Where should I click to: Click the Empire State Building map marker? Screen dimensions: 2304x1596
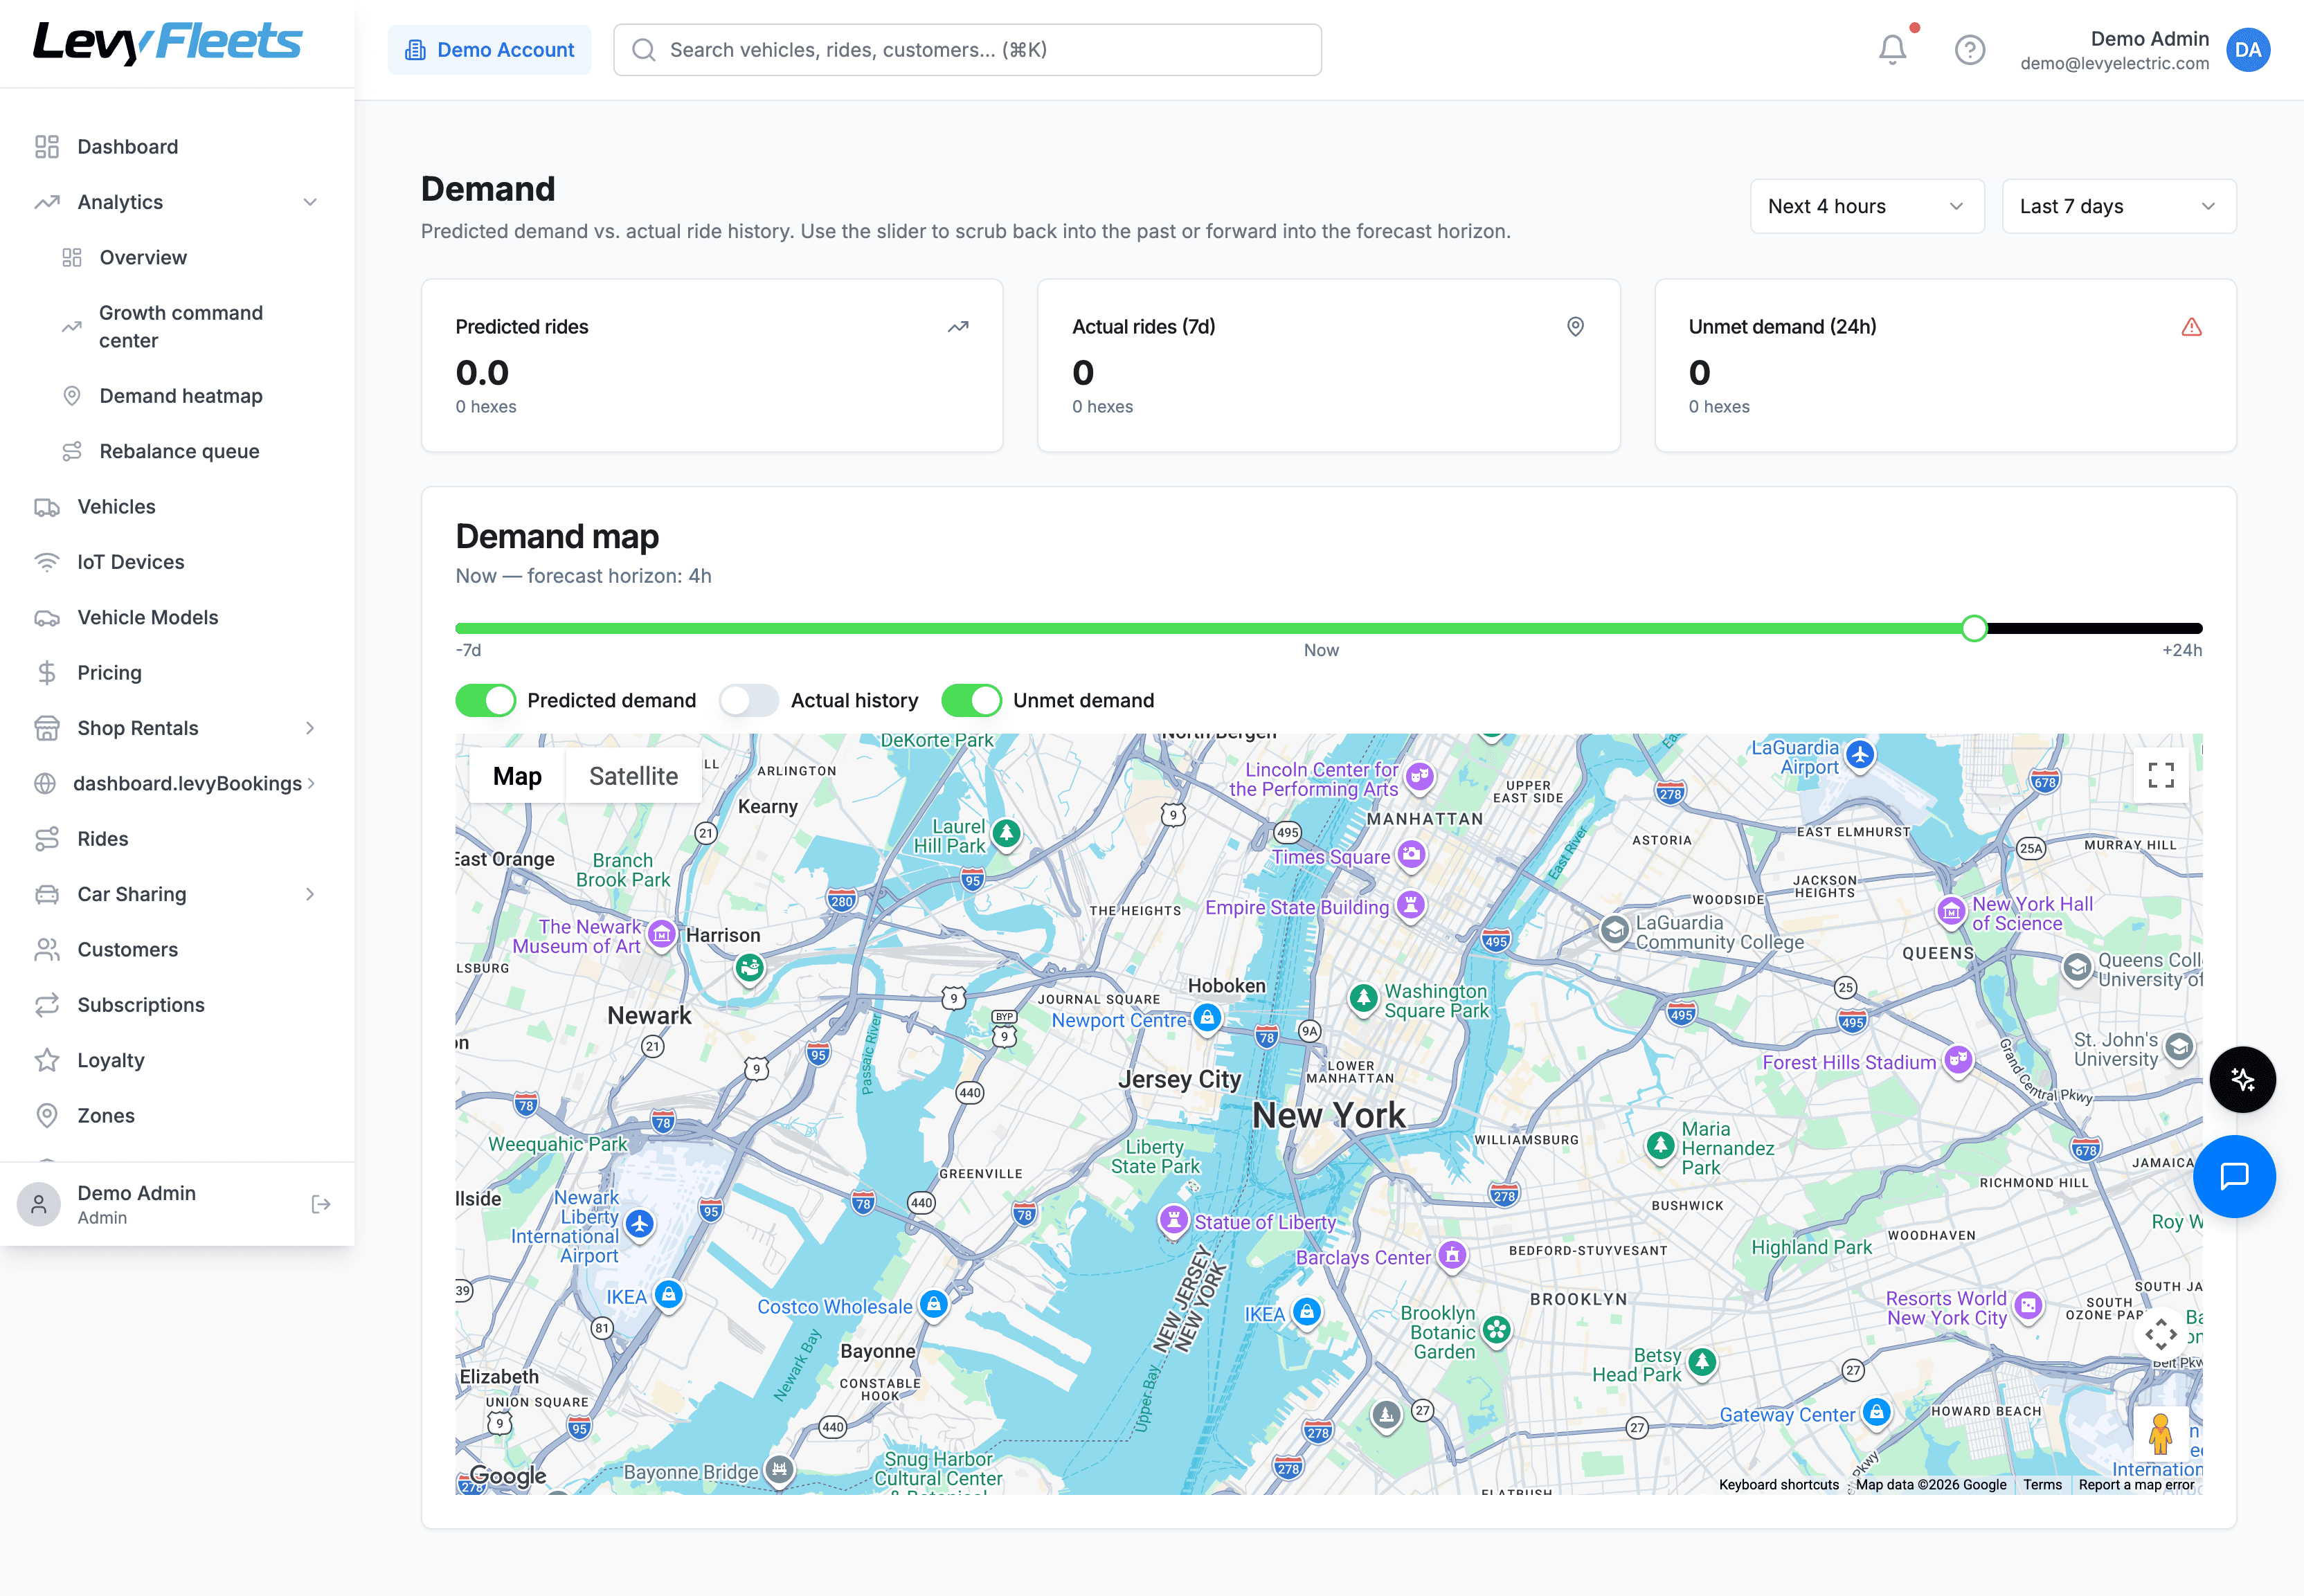(x=1410, y=905)
